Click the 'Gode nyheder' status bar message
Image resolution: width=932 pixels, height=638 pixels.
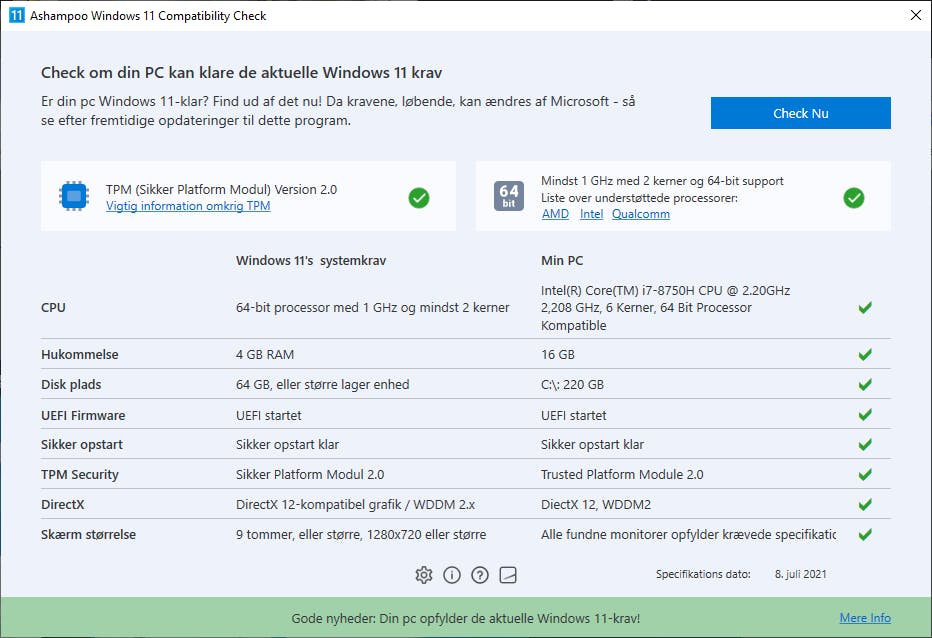(x=465, y=618)
